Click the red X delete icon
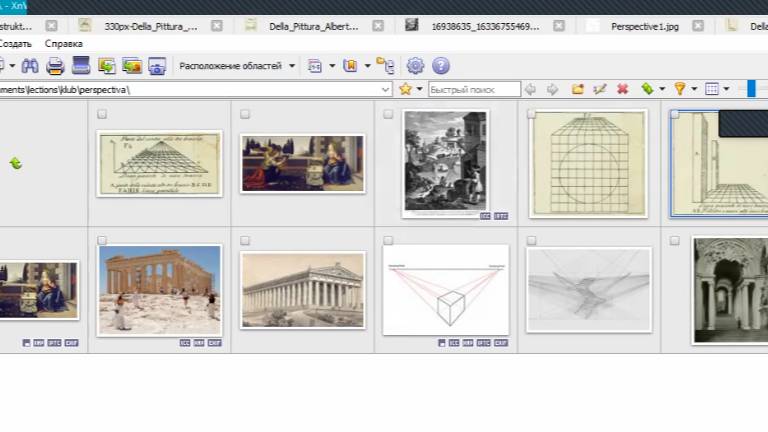Viewport: 768px width, 432px height. coord(623,89)
